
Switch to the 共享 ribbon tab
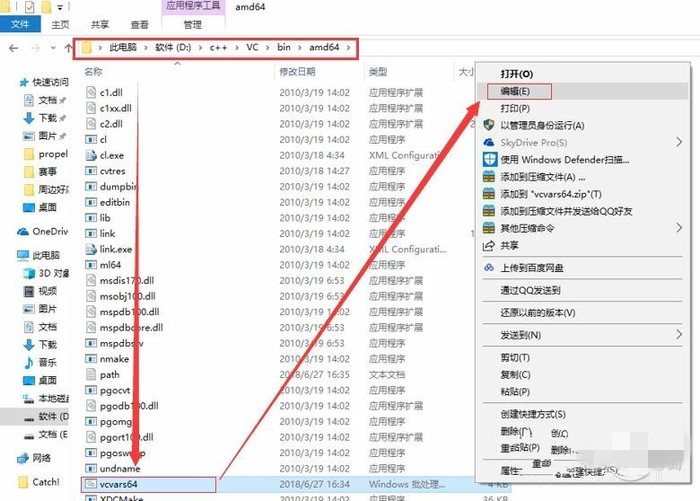pos(100,25)
